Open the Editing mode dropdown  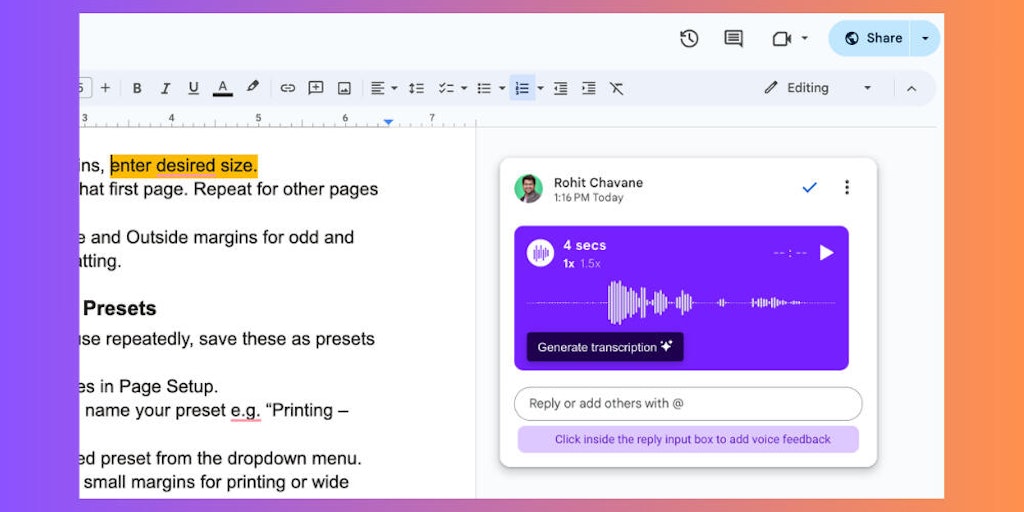[x=818, y=88]
